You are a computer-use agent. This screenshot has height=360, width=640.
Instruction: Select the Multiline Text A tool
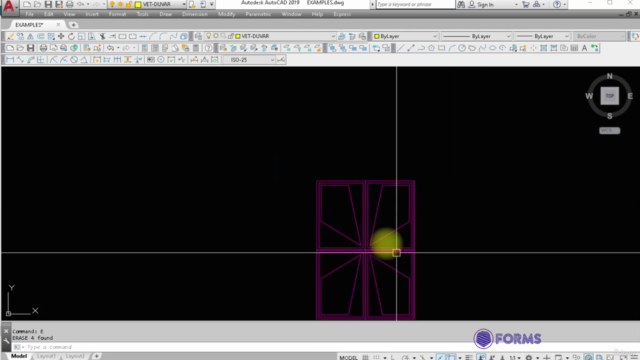584,48
